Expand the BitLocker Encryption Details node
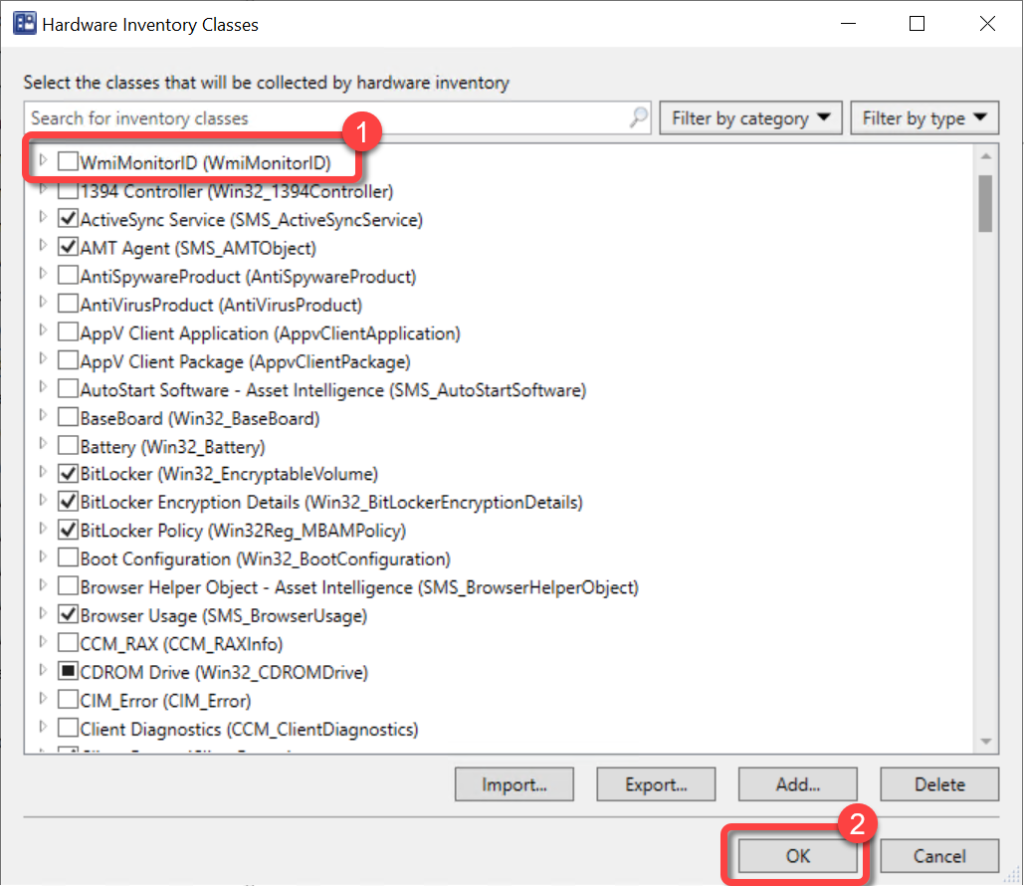The height and width of the screenshot is (886, 1024). 42,501
